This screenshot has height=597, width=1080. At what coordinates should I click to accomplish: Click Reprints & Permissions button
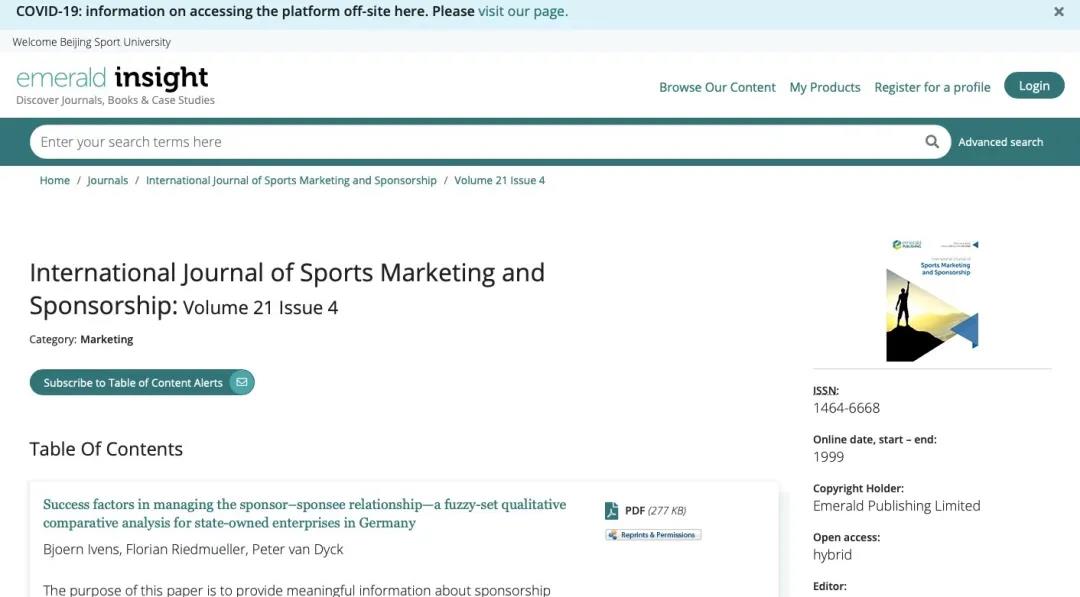[653, 535]
